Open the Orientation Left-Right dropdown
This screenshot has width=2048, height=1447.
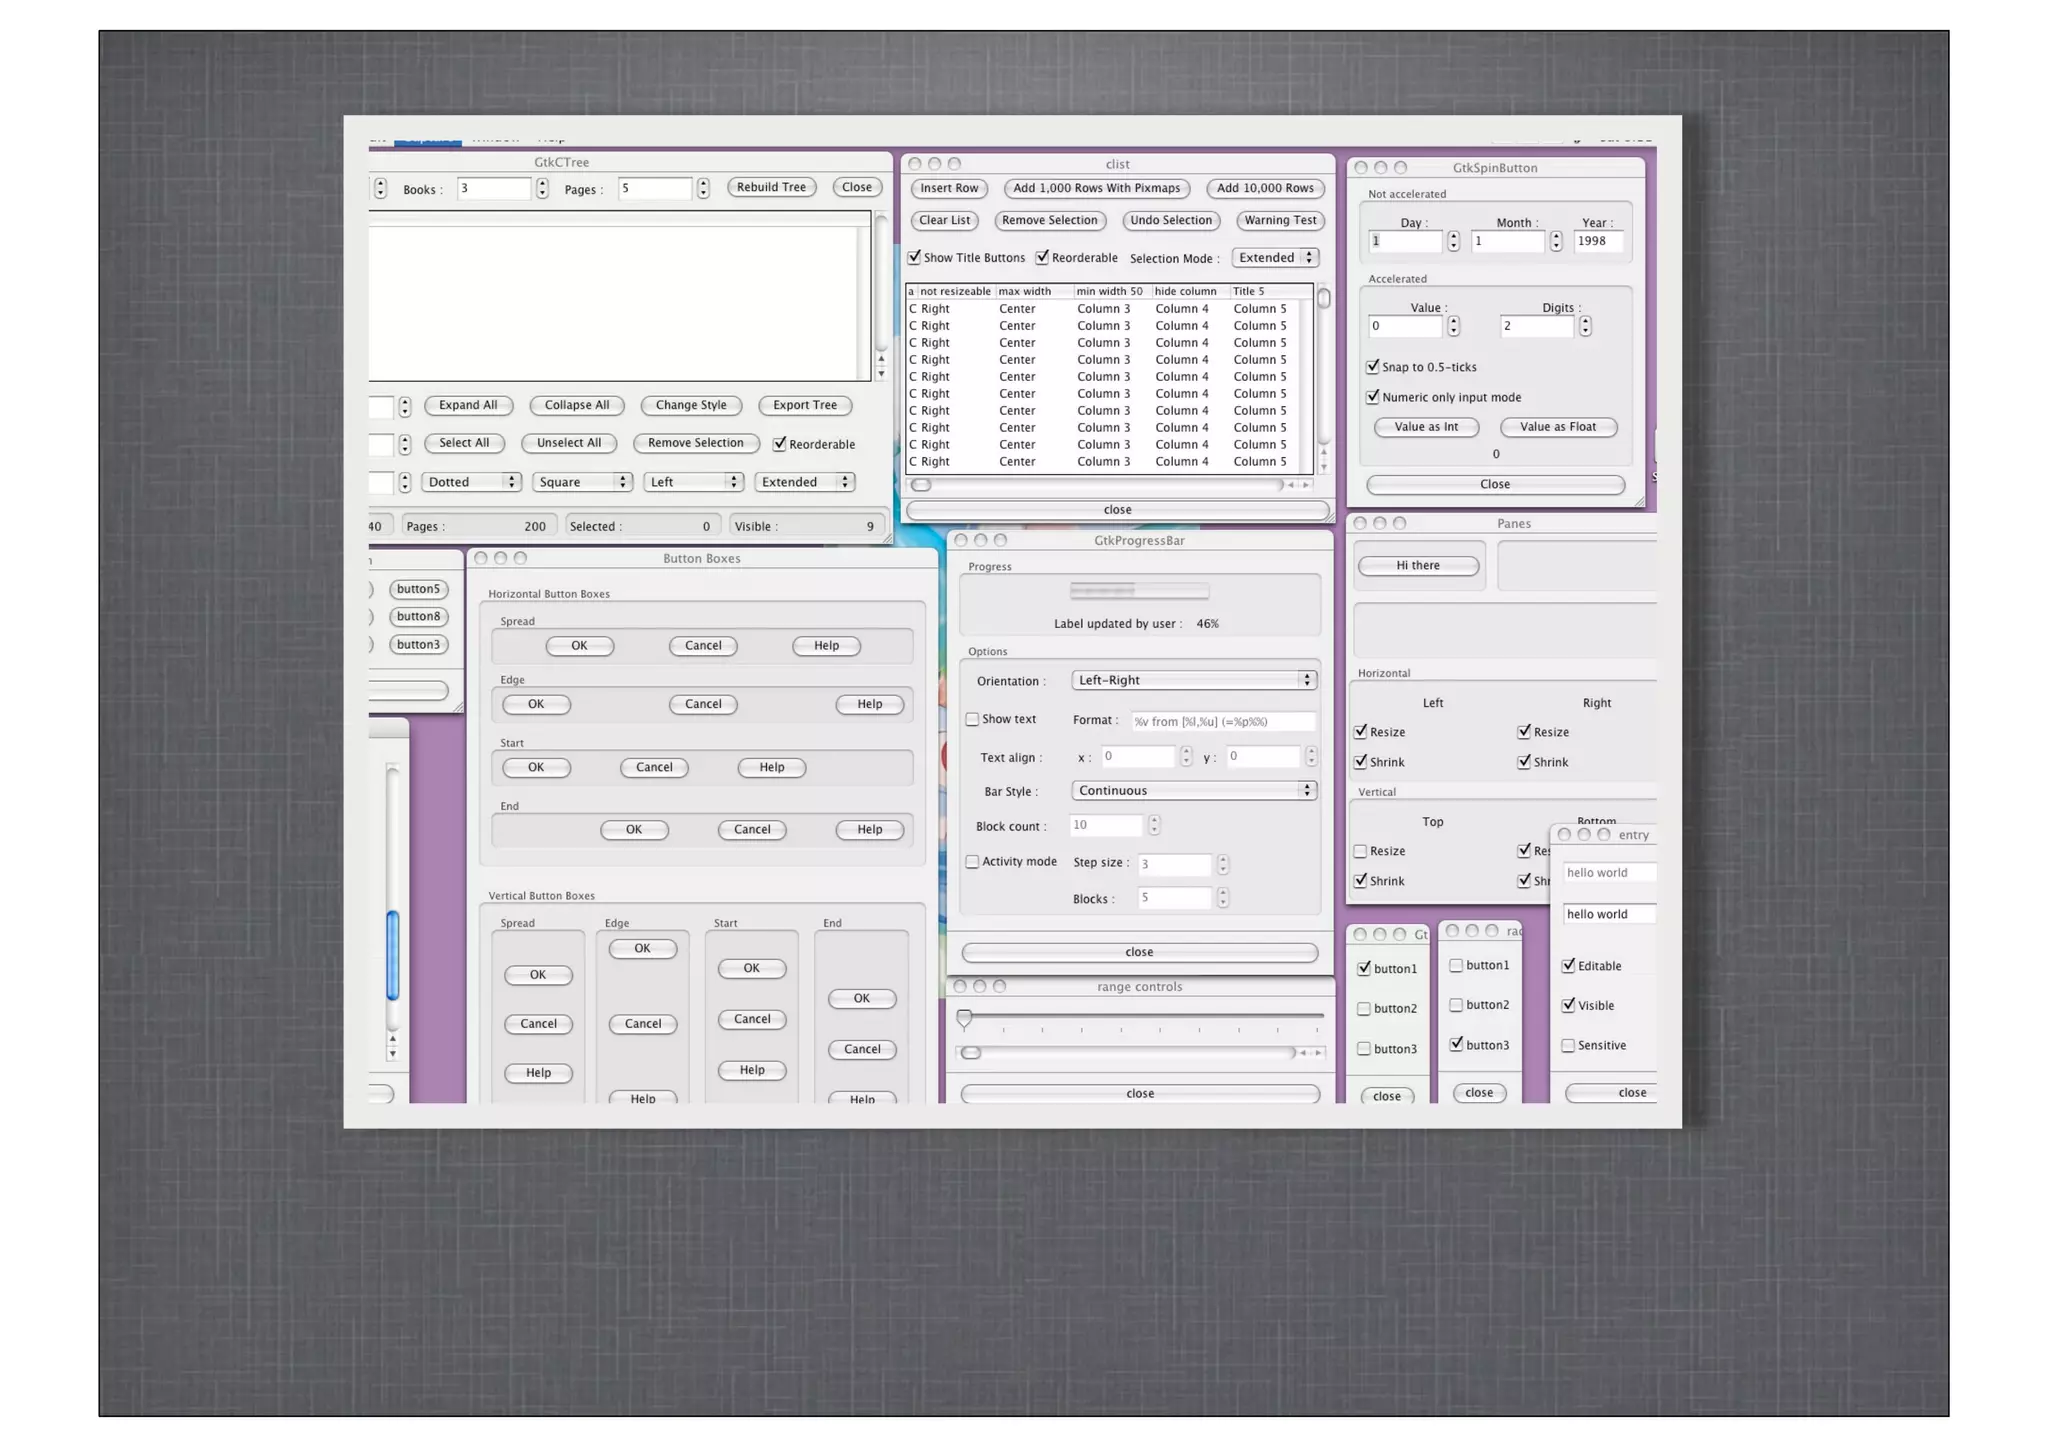(1193, 680)
